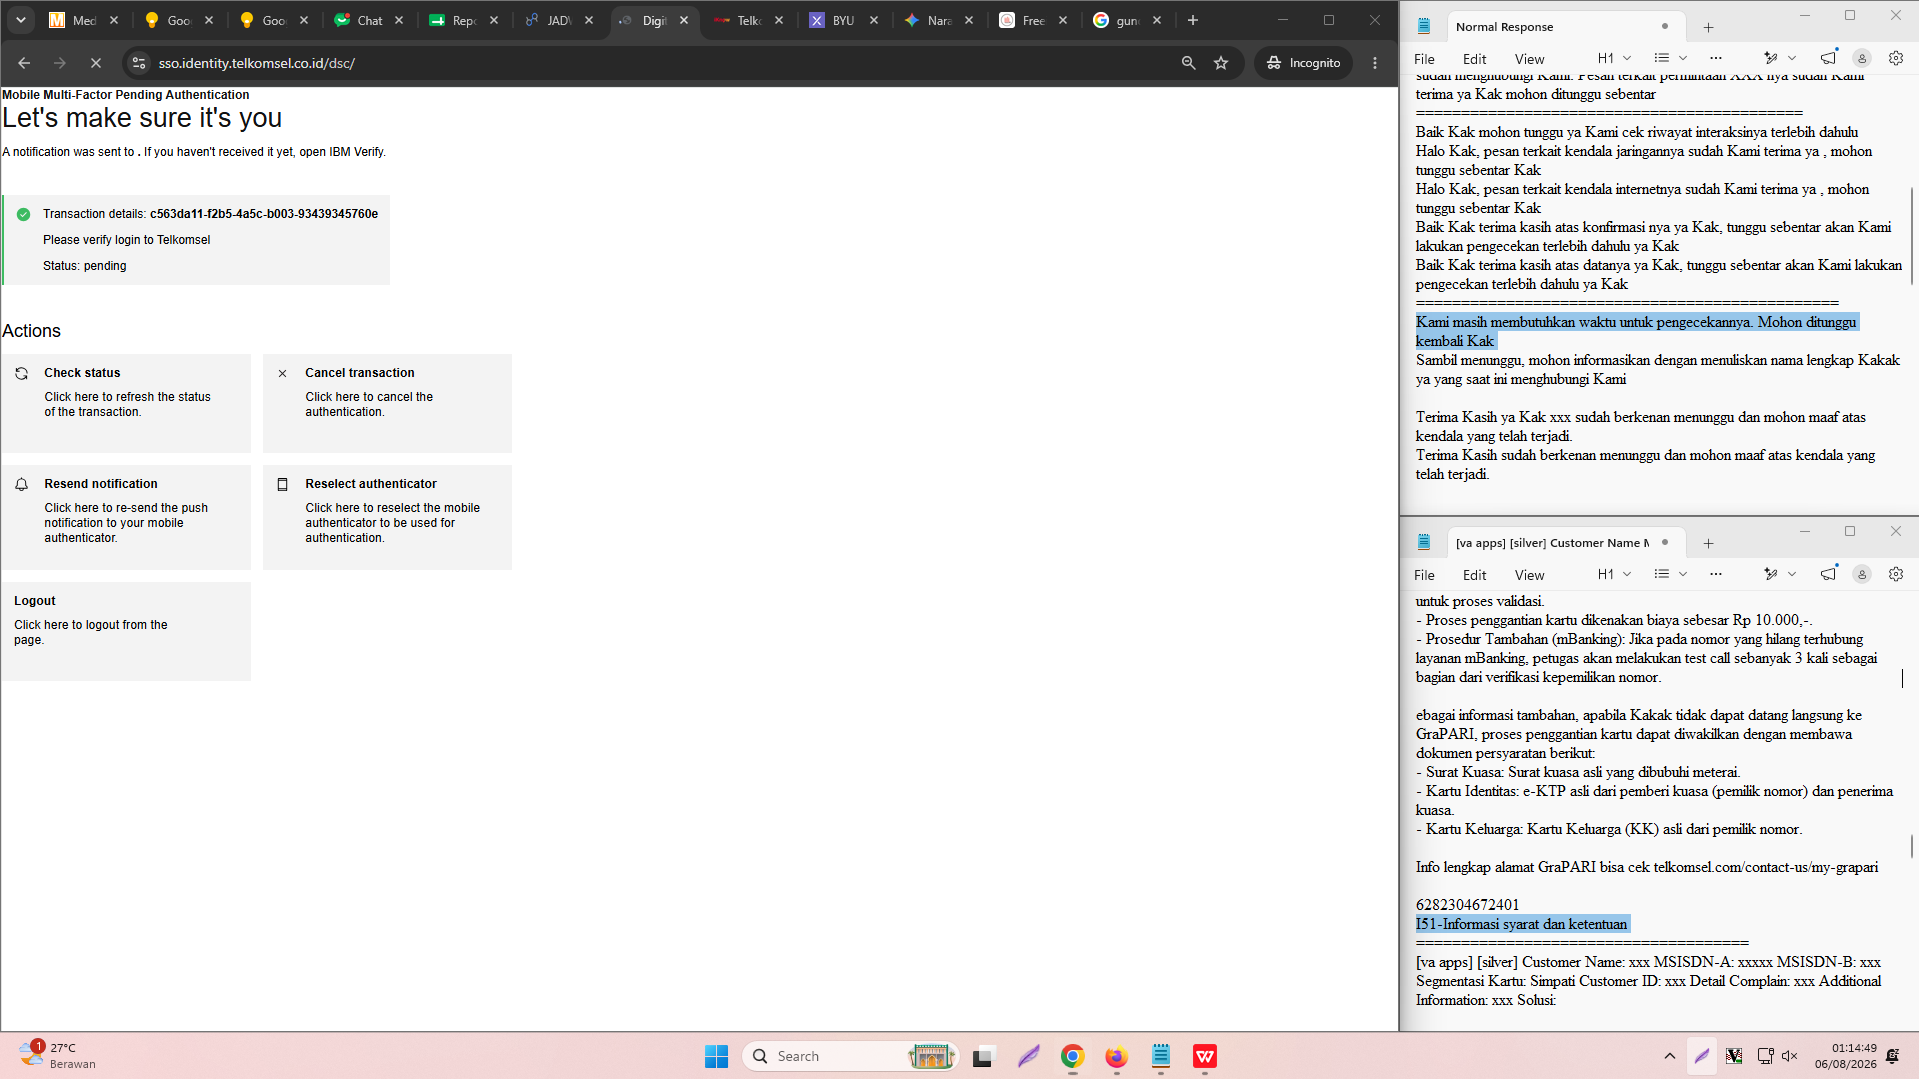Image resolution: width=1919 pixels, height=1079 pixels.
Task: Click Copilot rewrite icon in [va apps] notepad
Action: (1770, 574)
